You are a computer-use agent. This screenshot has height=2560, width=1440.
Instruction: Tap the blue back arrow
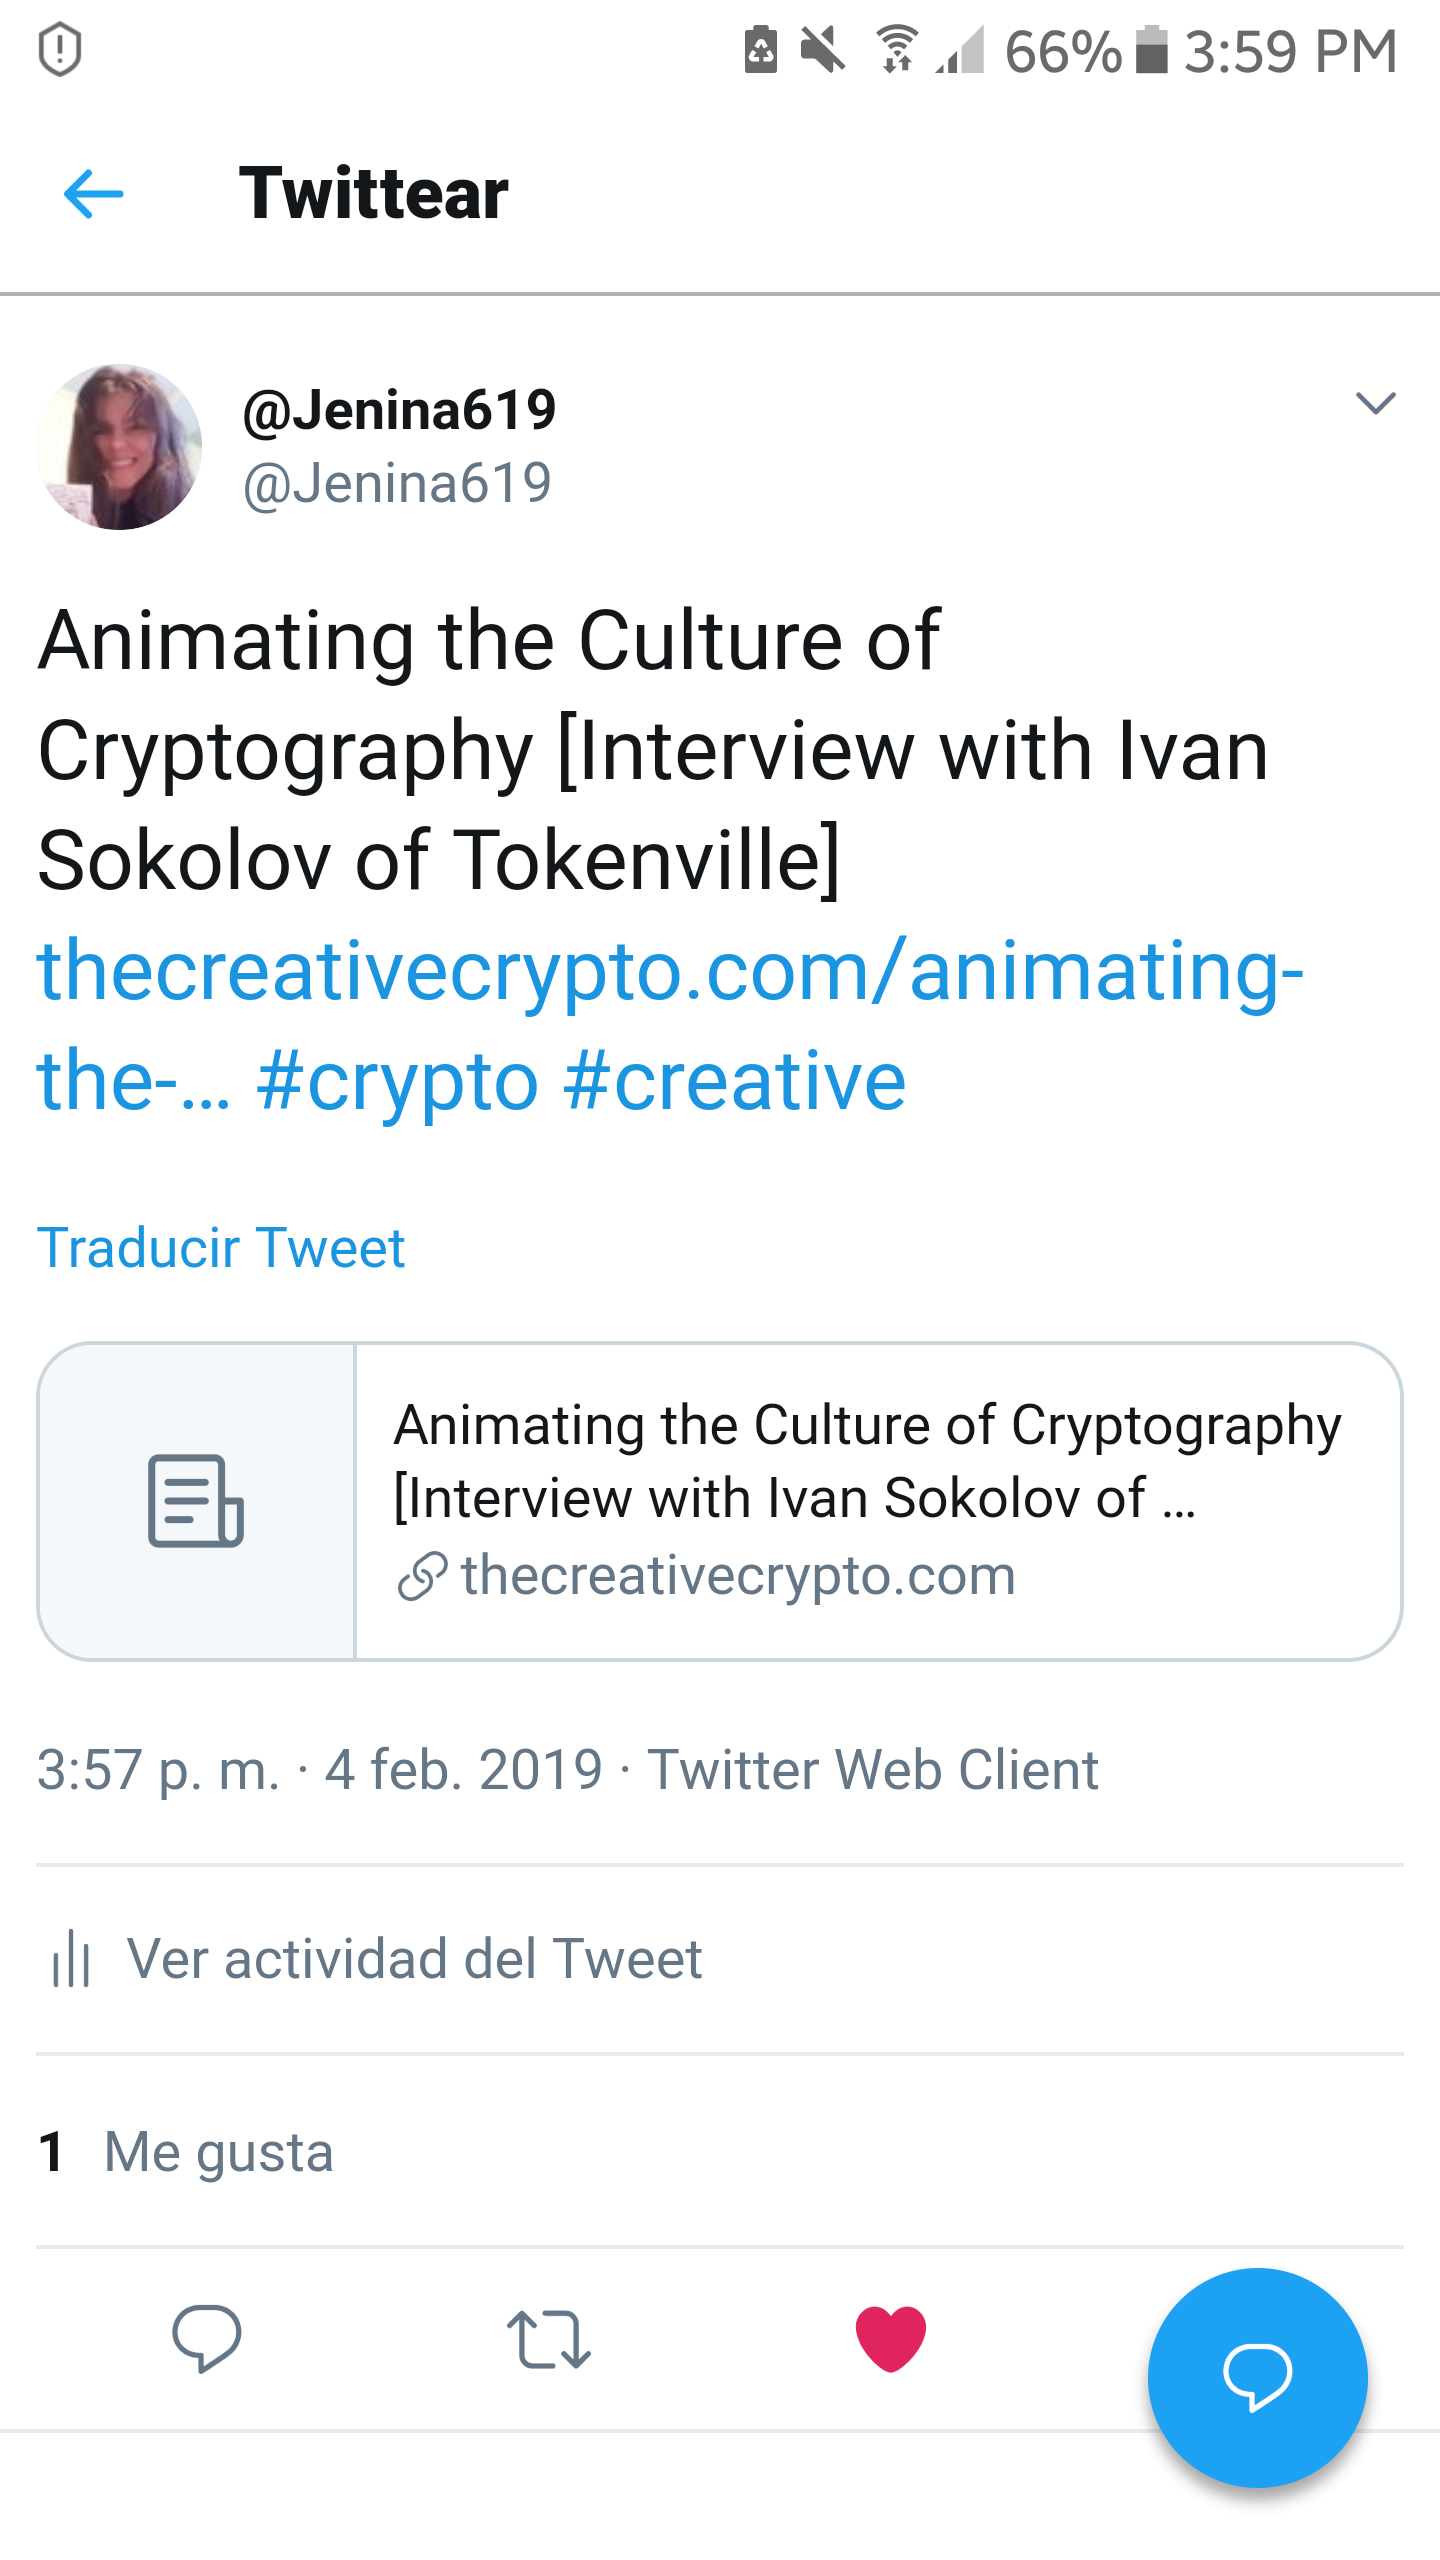[93, 194]
